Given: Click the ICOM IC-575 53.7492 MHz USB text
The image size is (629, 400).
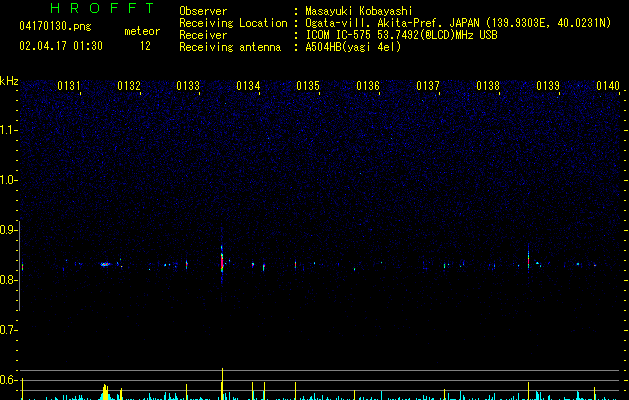Looking at the screenshot, I should click(402, 35).
